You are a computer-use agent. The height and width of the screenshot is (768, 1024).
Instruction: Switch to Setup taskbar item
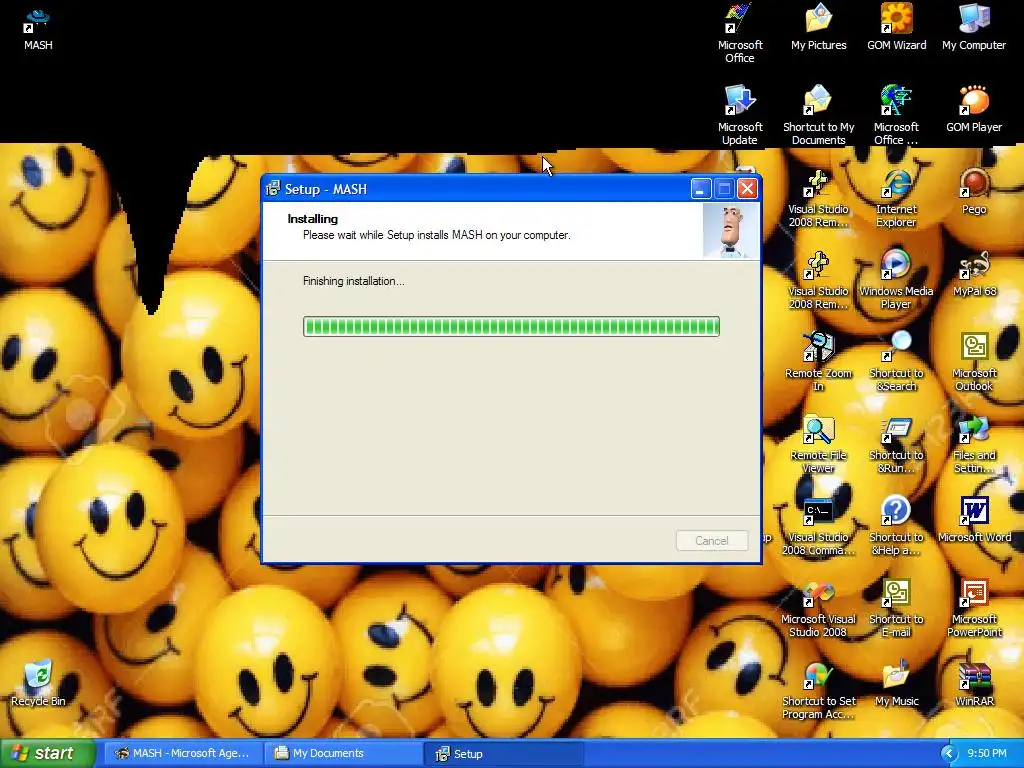[504, 753]
